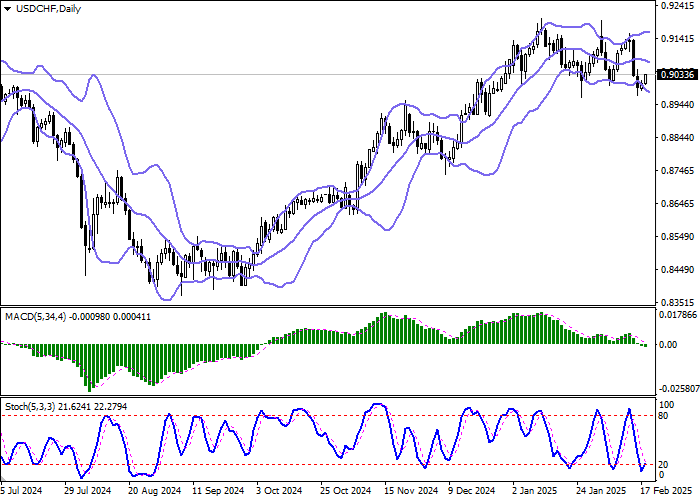Click the 5 Jul 2024 date label
This screenshot has width=700, height=500.
[x=20, y=491]
